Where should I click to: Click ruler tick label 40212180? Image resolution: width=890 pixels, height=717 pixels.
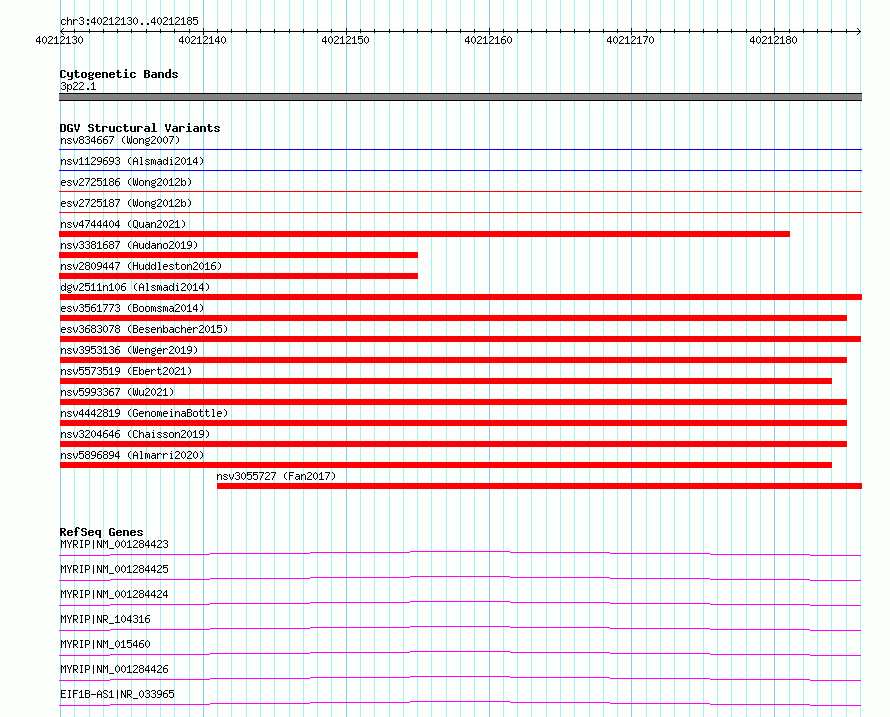pos(773,40)
